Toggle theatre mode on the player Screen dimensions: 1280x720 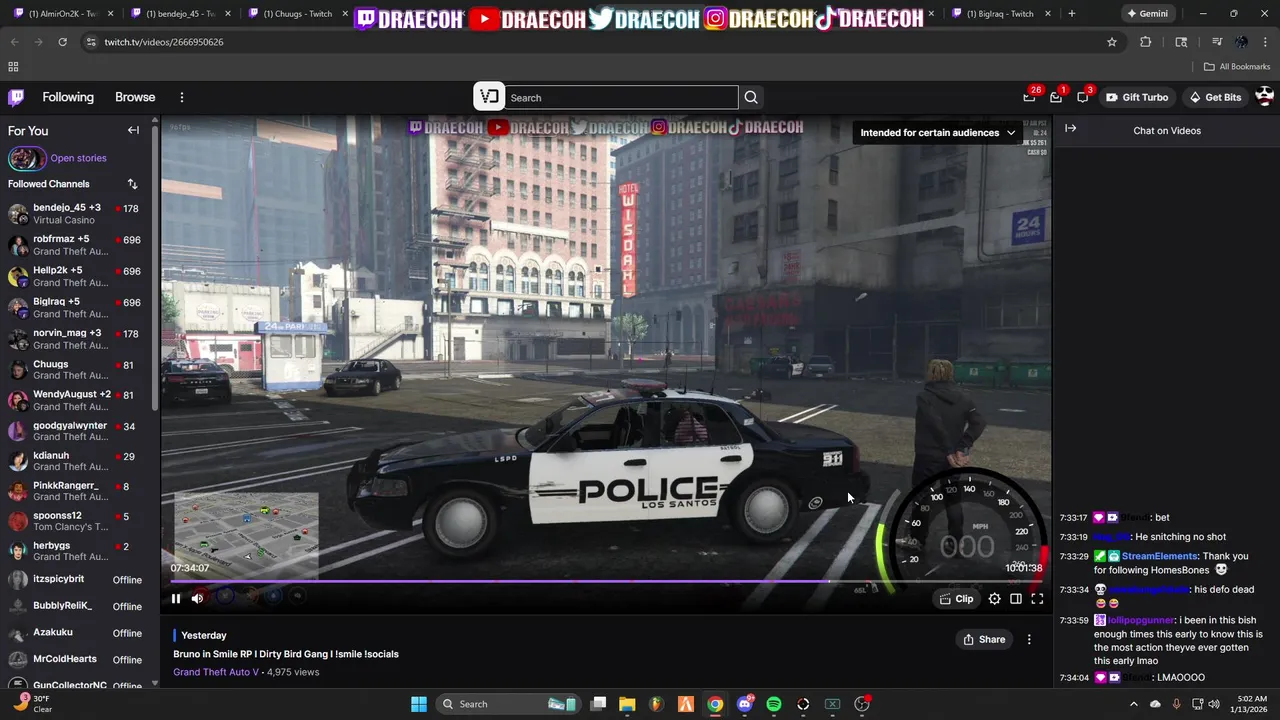tap(1016, 599)
